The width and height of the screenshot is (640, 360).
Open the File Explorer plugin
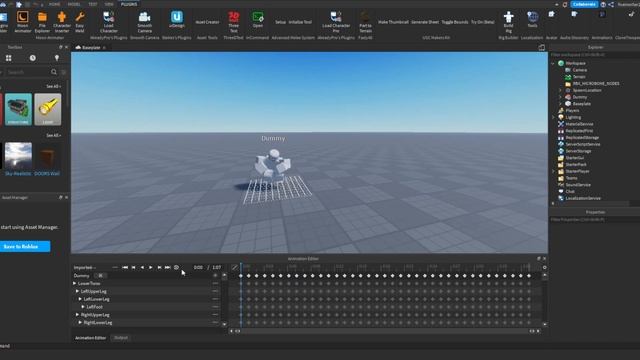[42, 22]
